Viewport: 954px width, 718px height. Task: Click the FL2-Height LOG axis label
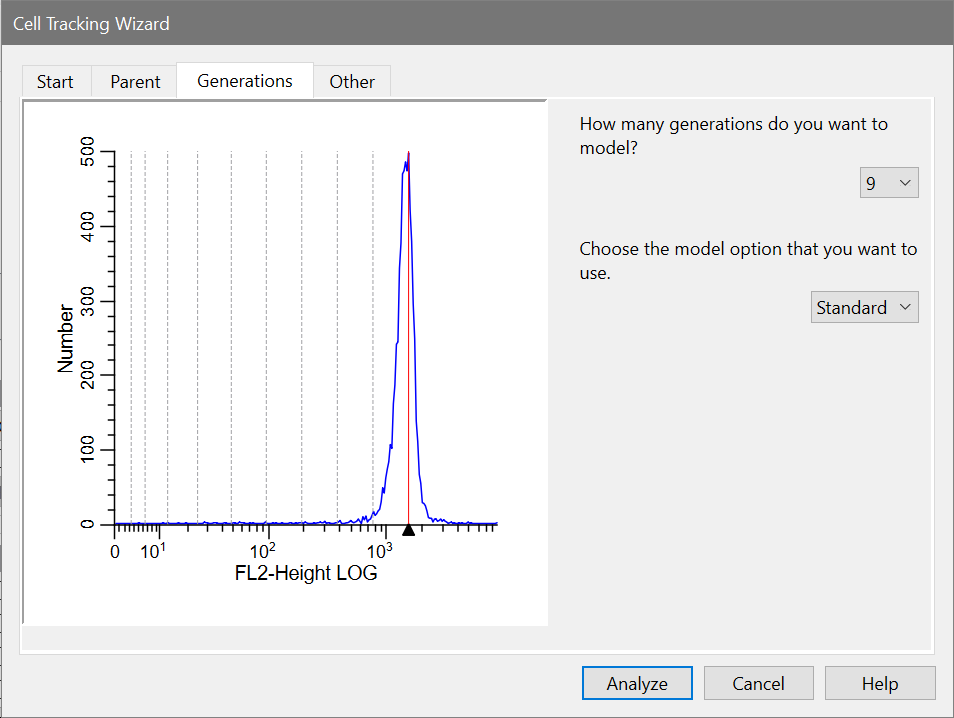click(306, 574)
